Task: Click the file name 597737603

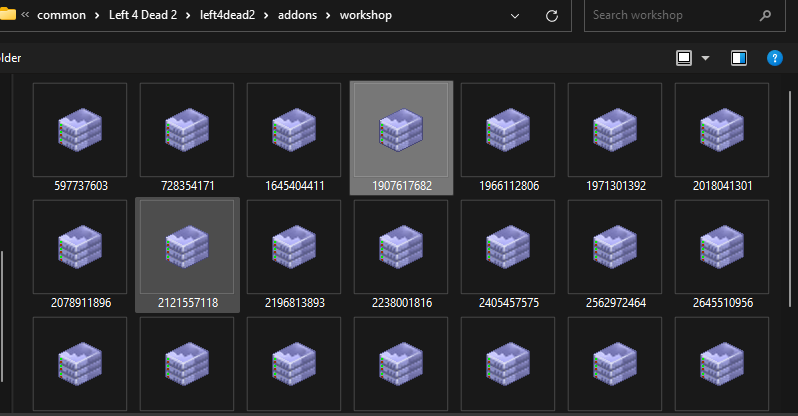Action: (x=81, y=186)
